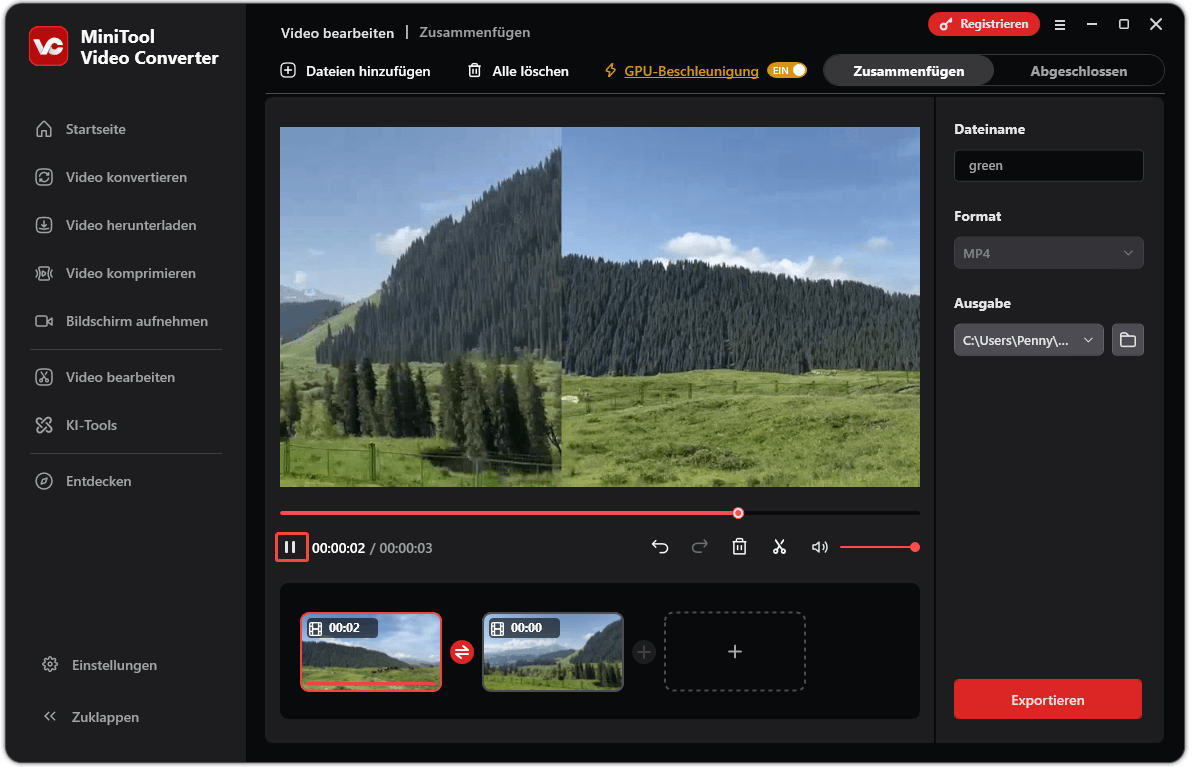
Task: Click the playback progress handle
Action: point(738,513)
